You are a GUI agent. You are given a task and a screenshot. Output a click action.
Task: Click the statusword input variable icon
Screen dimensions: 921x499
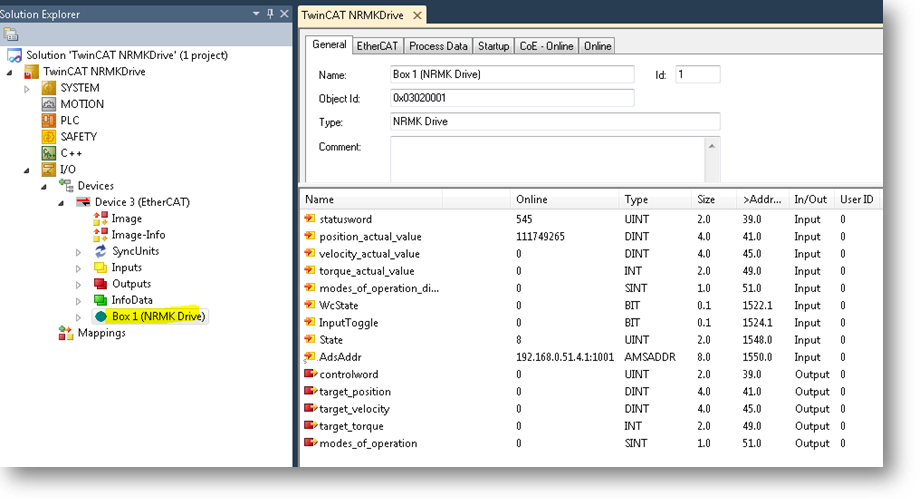(310, 219)
